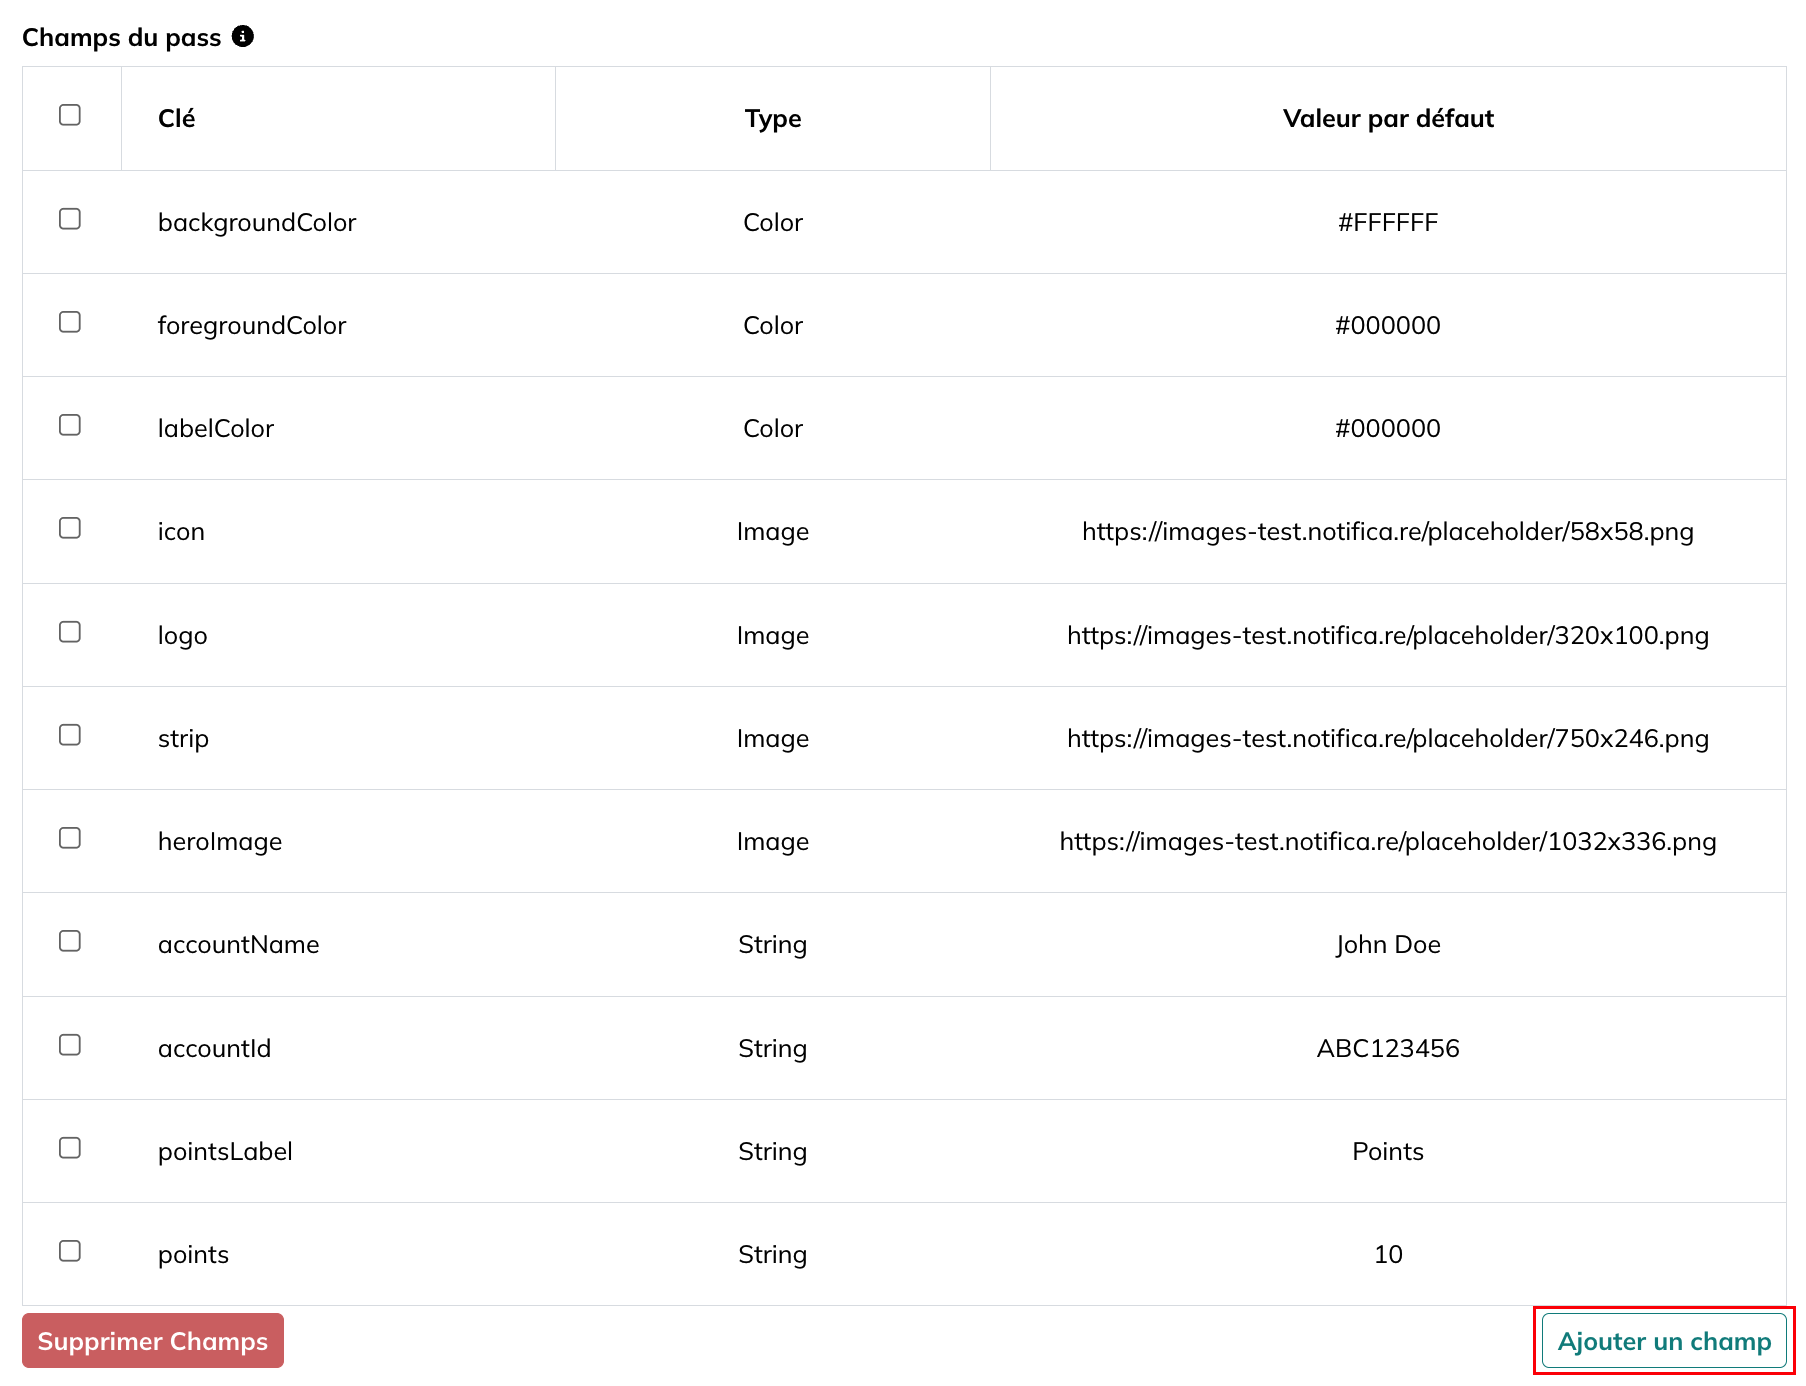Check the backgroundColor row checkbox

[x=70, y=219]
